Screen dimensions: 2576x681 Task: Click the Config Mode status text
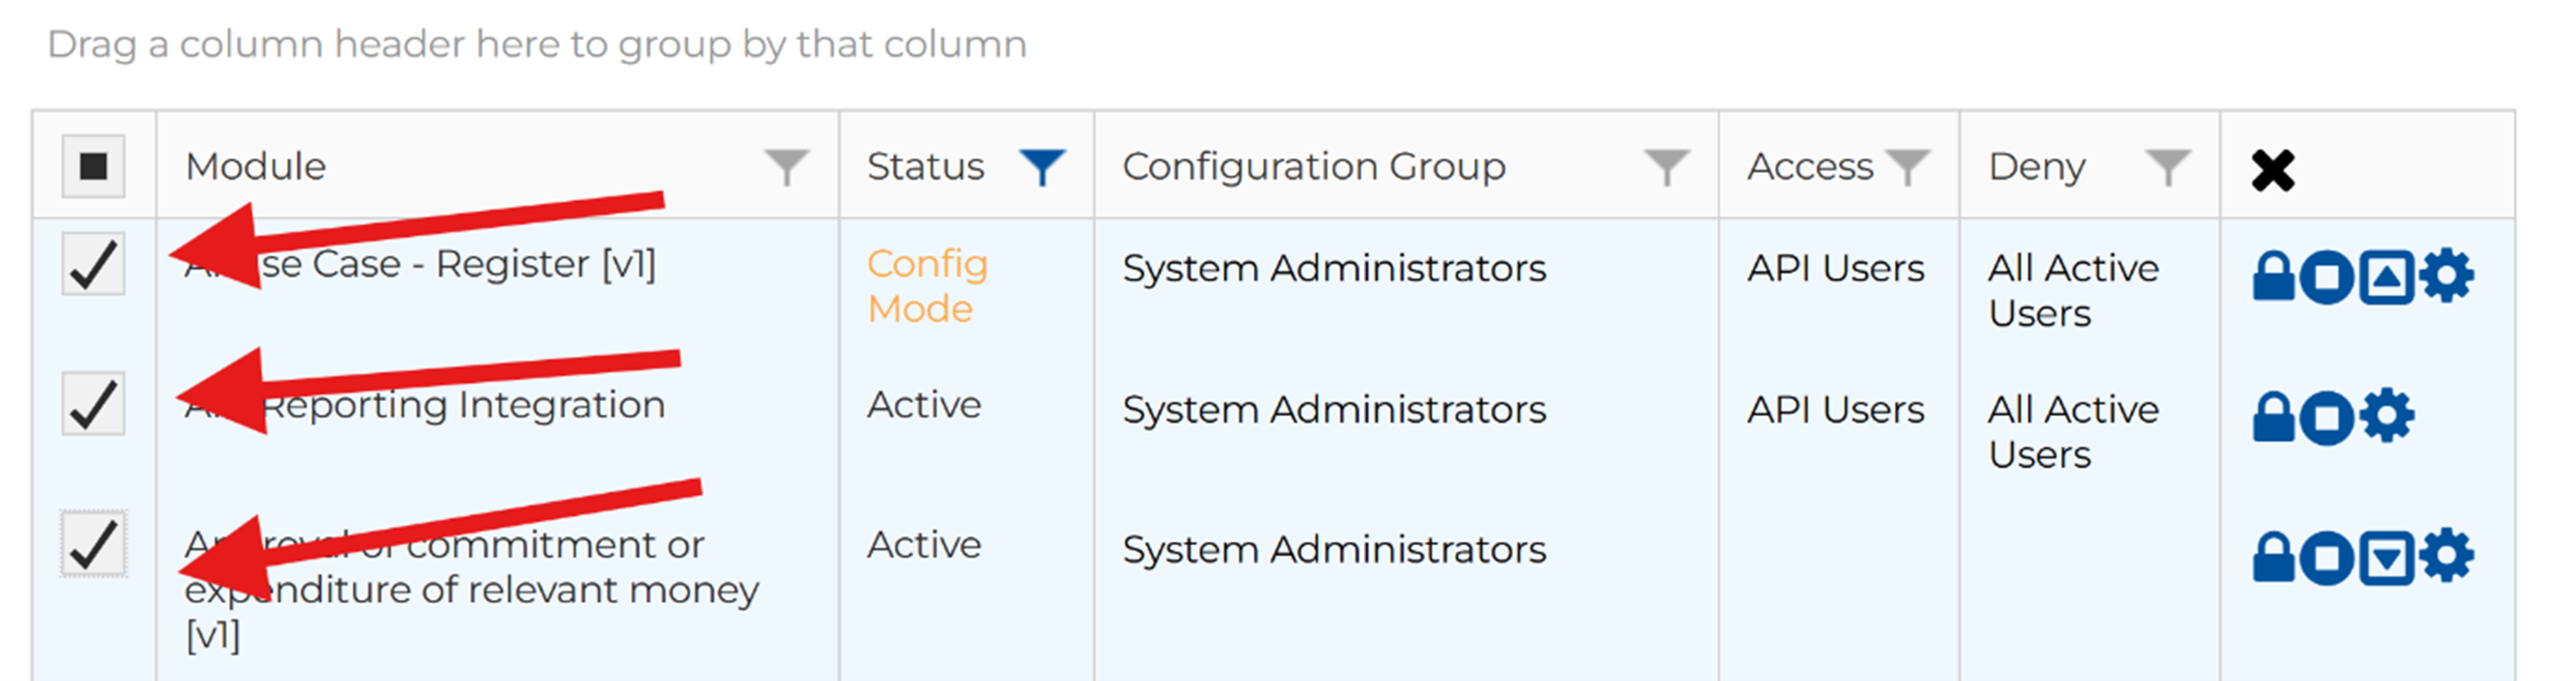click(926, 286)
